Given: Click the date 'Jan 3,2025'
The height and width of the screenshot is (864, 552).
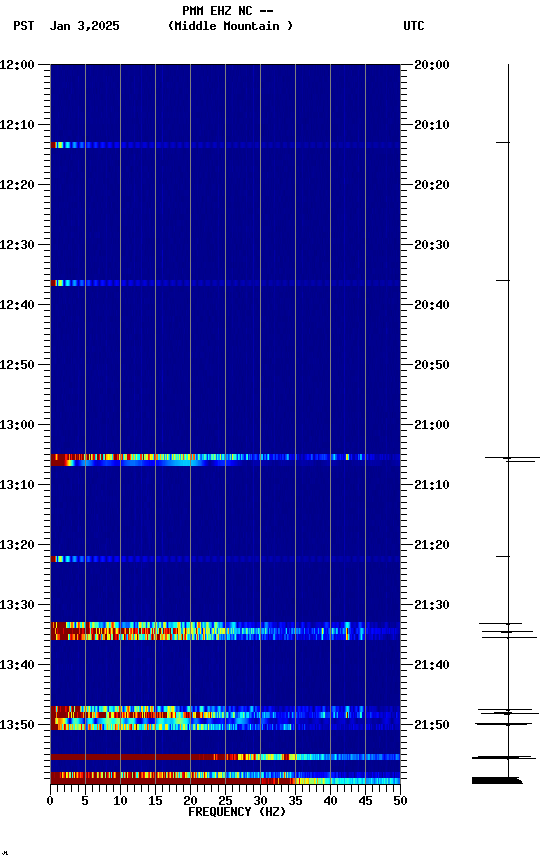Looking at the screenshot, I should (84, 26).
